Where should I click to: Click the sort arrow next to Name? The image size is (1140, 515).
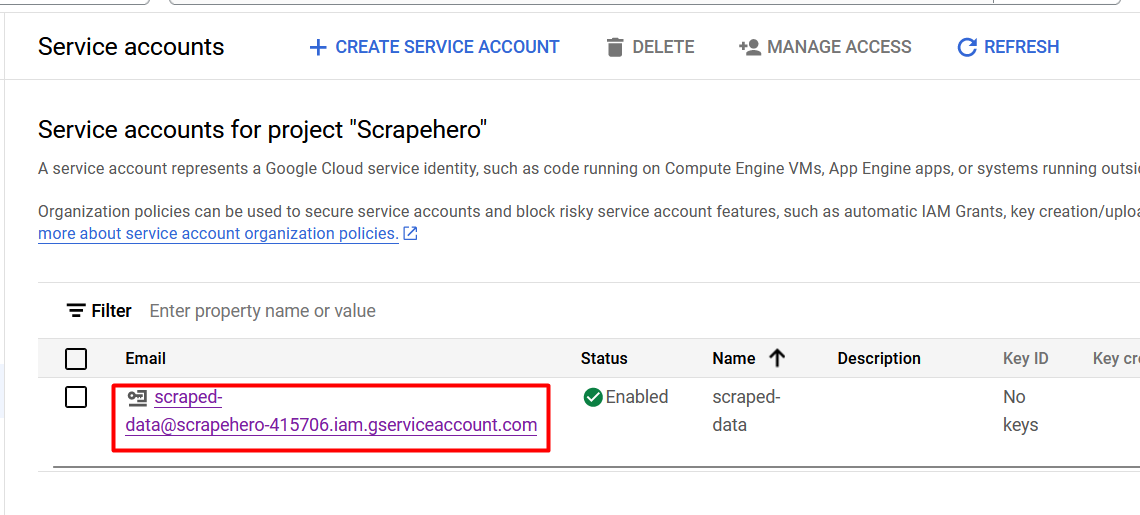(777, 358)
